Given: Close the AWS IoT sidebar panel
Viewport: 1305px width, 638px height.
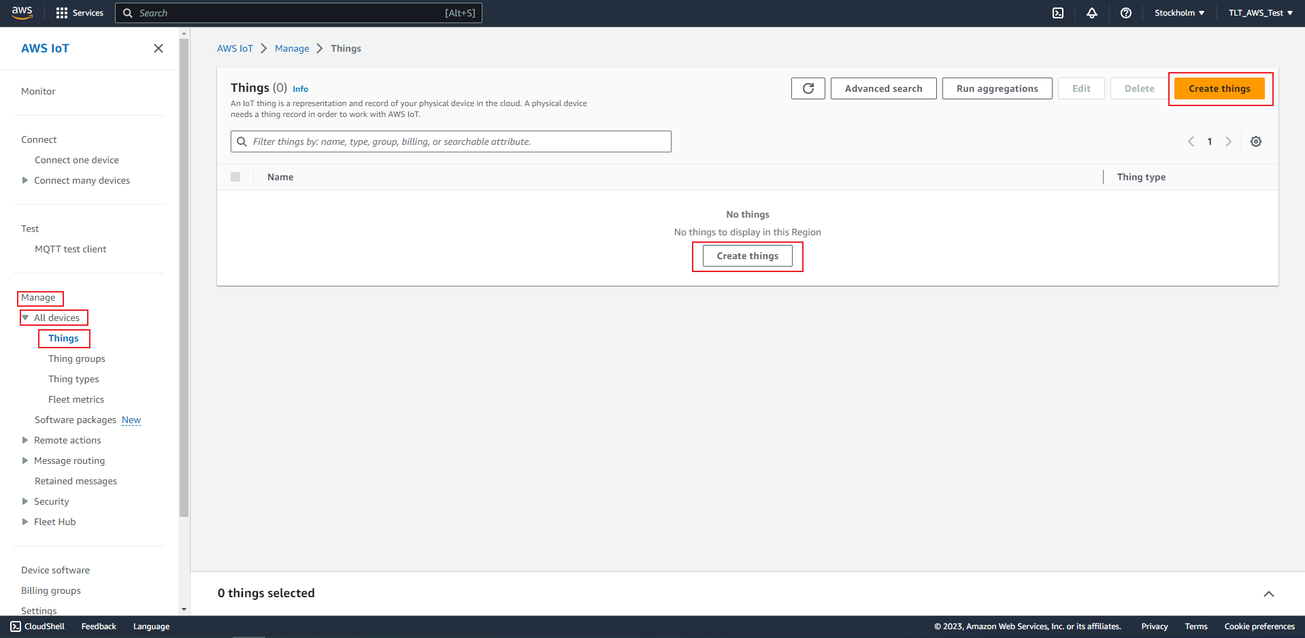Looking at the screenshot, I should pyautogui.click(x=158, y=47).
